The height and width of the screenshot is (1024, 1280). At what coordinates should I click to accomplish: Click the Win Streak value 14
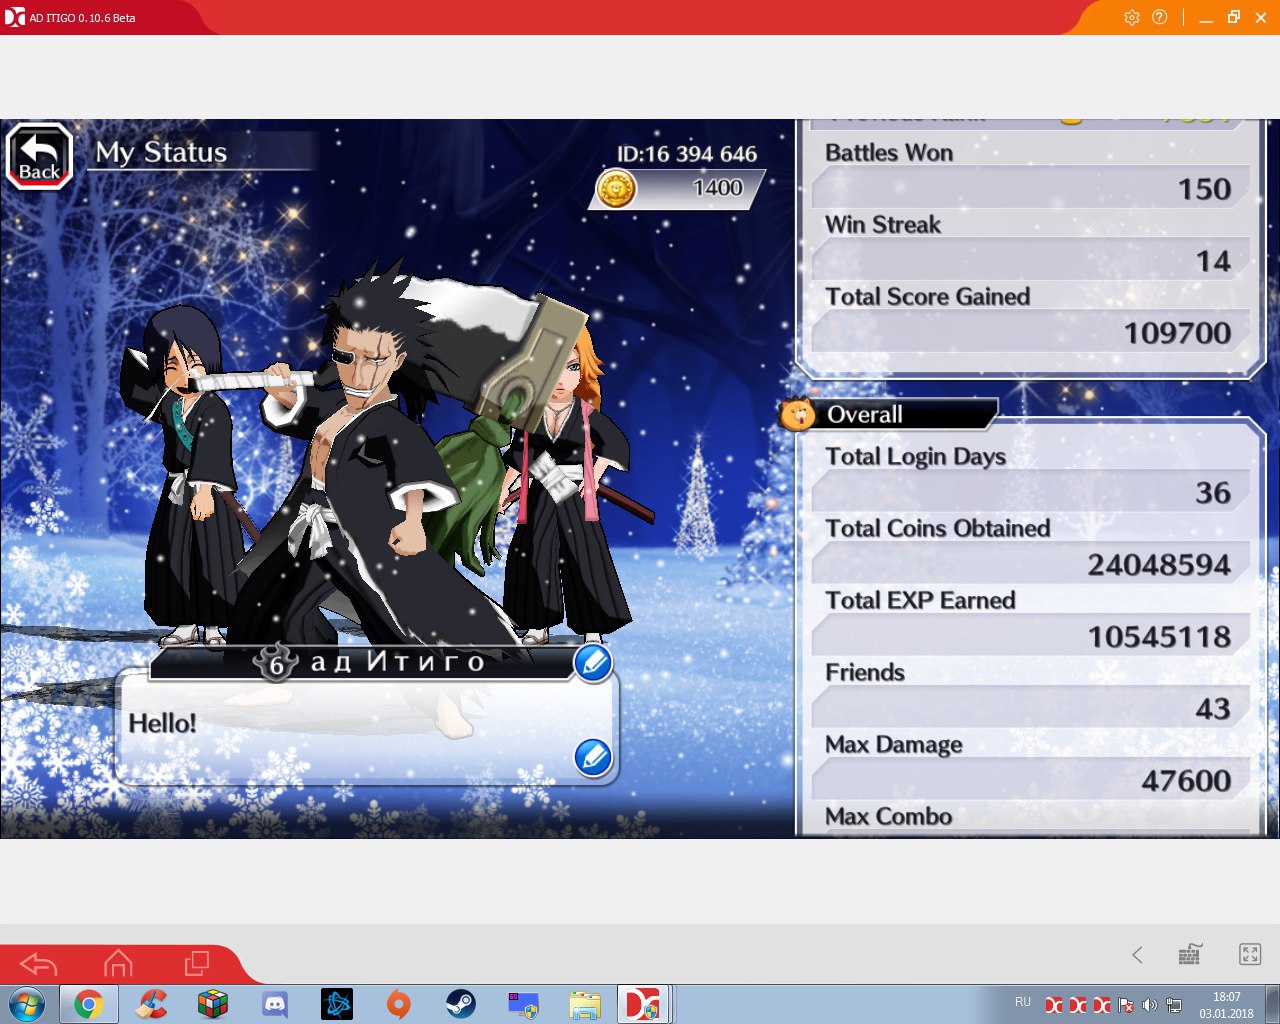click(x=1213, y=261)
